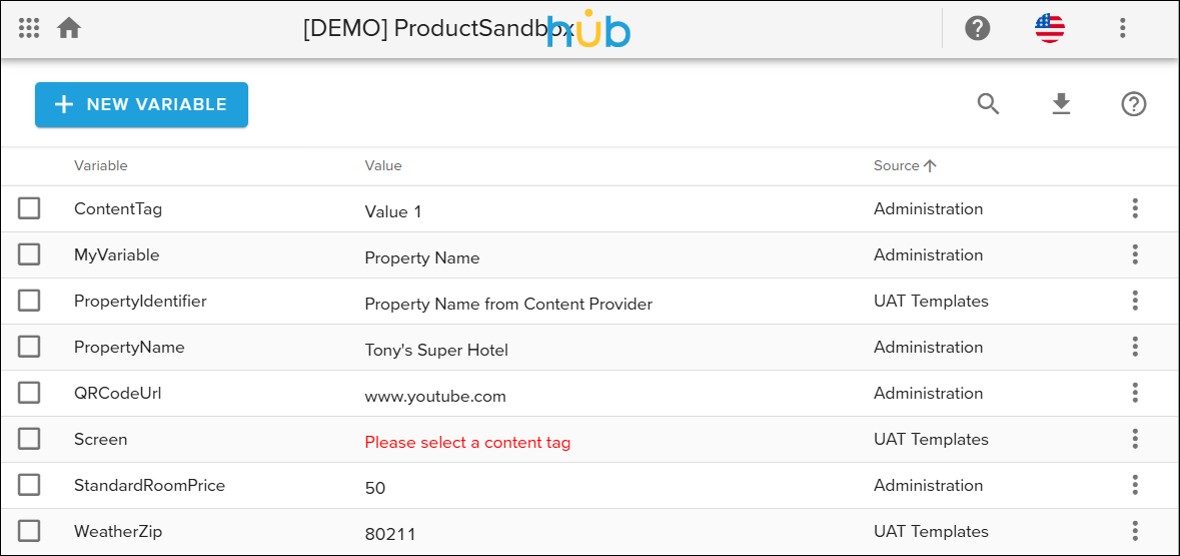Select the PropertyName row checkbox
The width and height of the screenshot is (1180, 556).
(29, 347)
